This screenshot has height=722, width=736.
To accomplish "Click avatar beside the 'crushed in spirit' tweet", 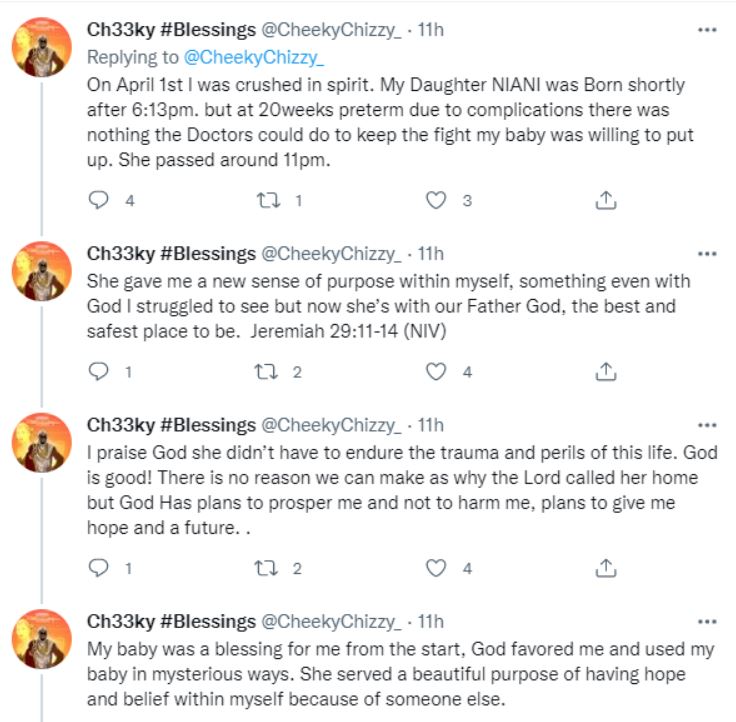I will tap(42, 47).
